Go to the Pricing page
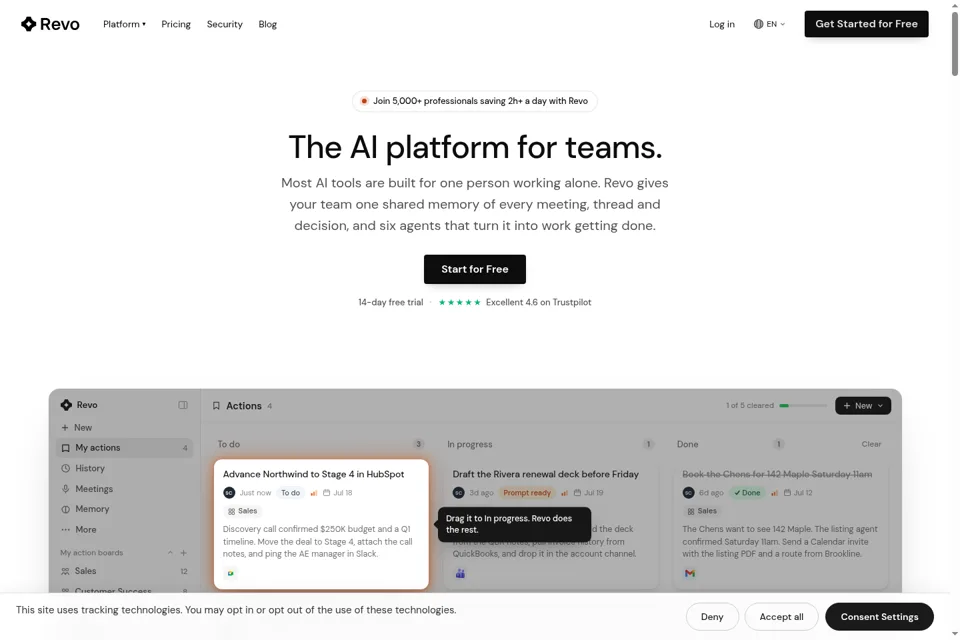Screen dimensions: 960x640 pos(176,24)
